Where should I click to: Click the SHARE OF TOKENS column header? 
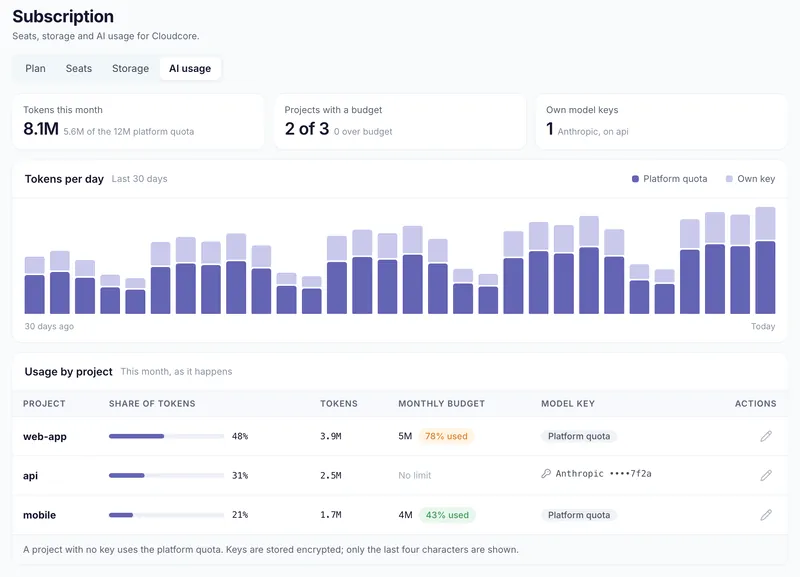pyautogui.click(x=152, y=404)
